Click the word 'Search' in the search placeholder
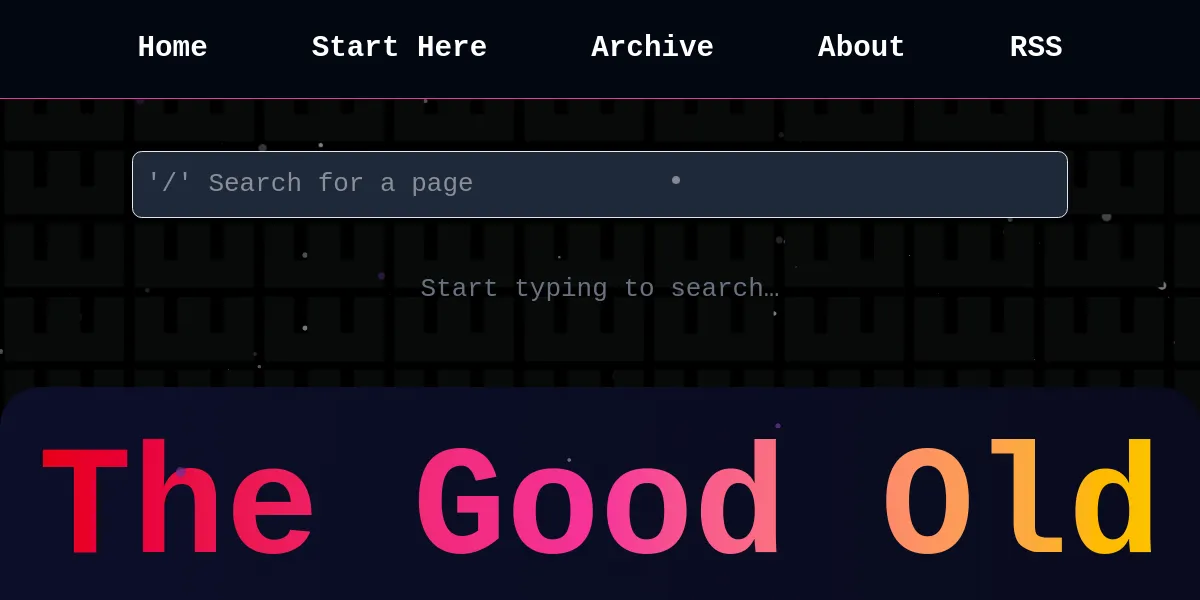This screenshot has width=1200, height=600. 254,184
